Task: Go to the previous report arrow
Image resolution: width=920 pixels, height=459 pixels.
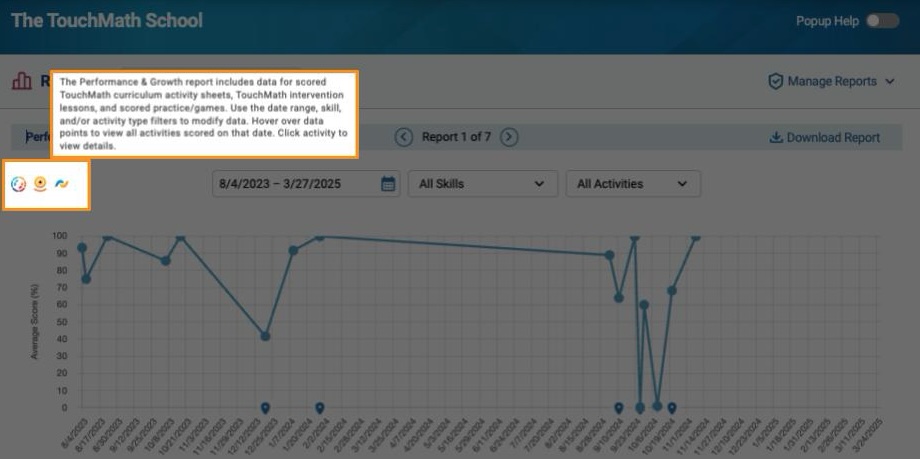Action: pos(404,137)
